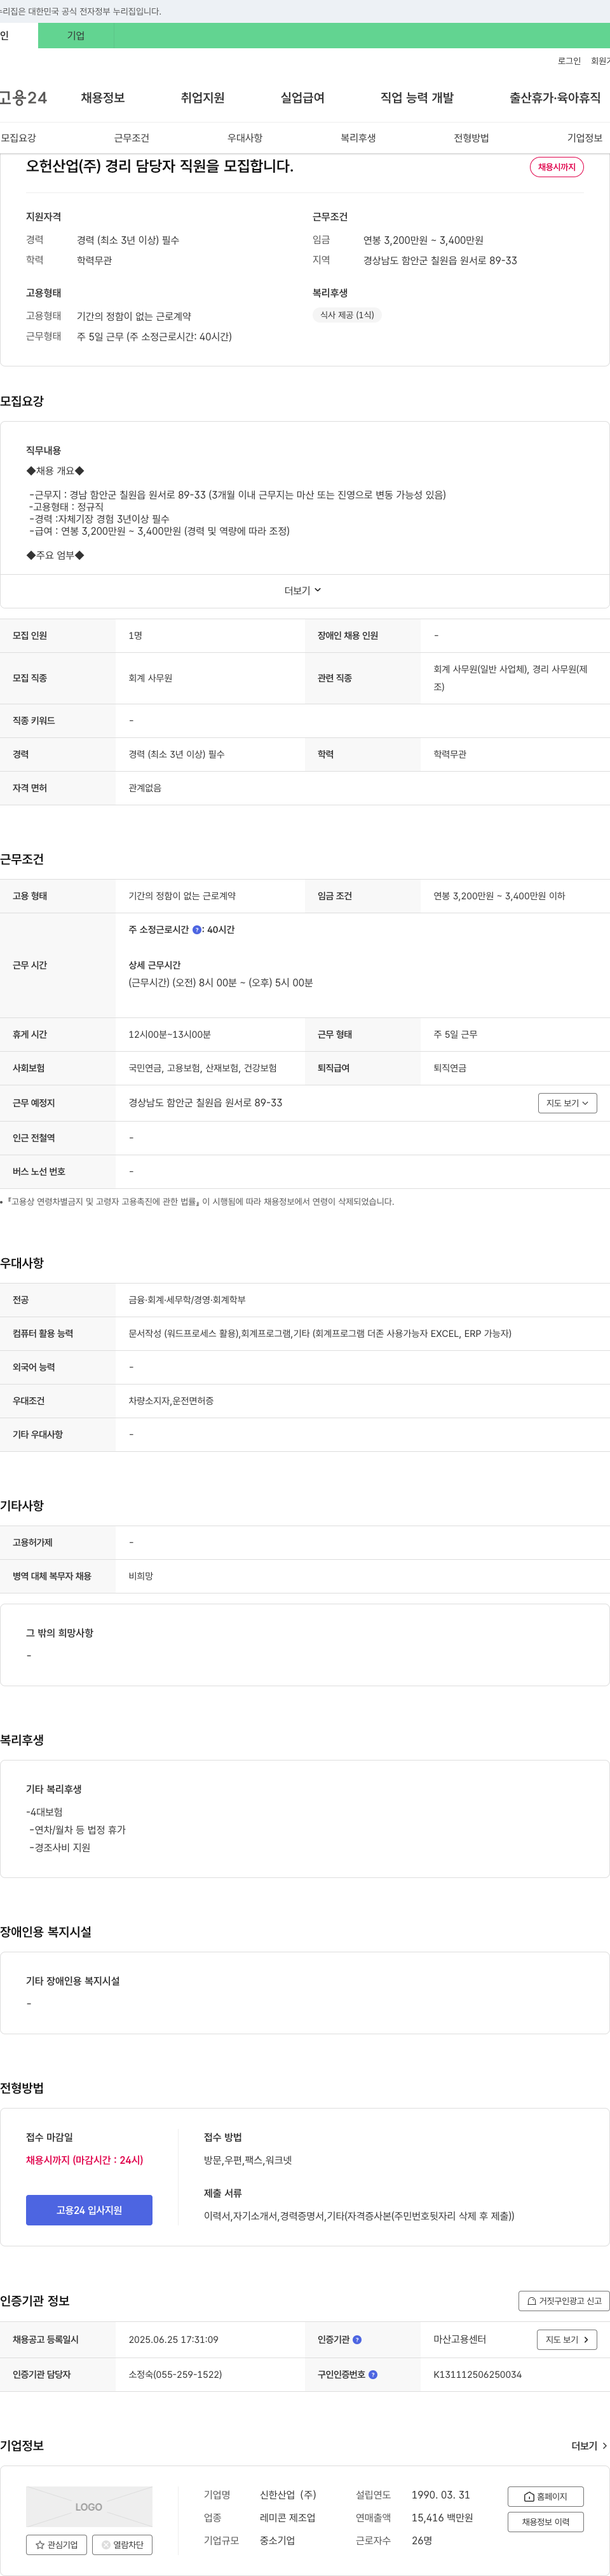Click the 주 소정근로시간 help icon
Image resolution: width=610 pixels, height=2576 pixels.
pyautogui.click(x=197, y=930)
